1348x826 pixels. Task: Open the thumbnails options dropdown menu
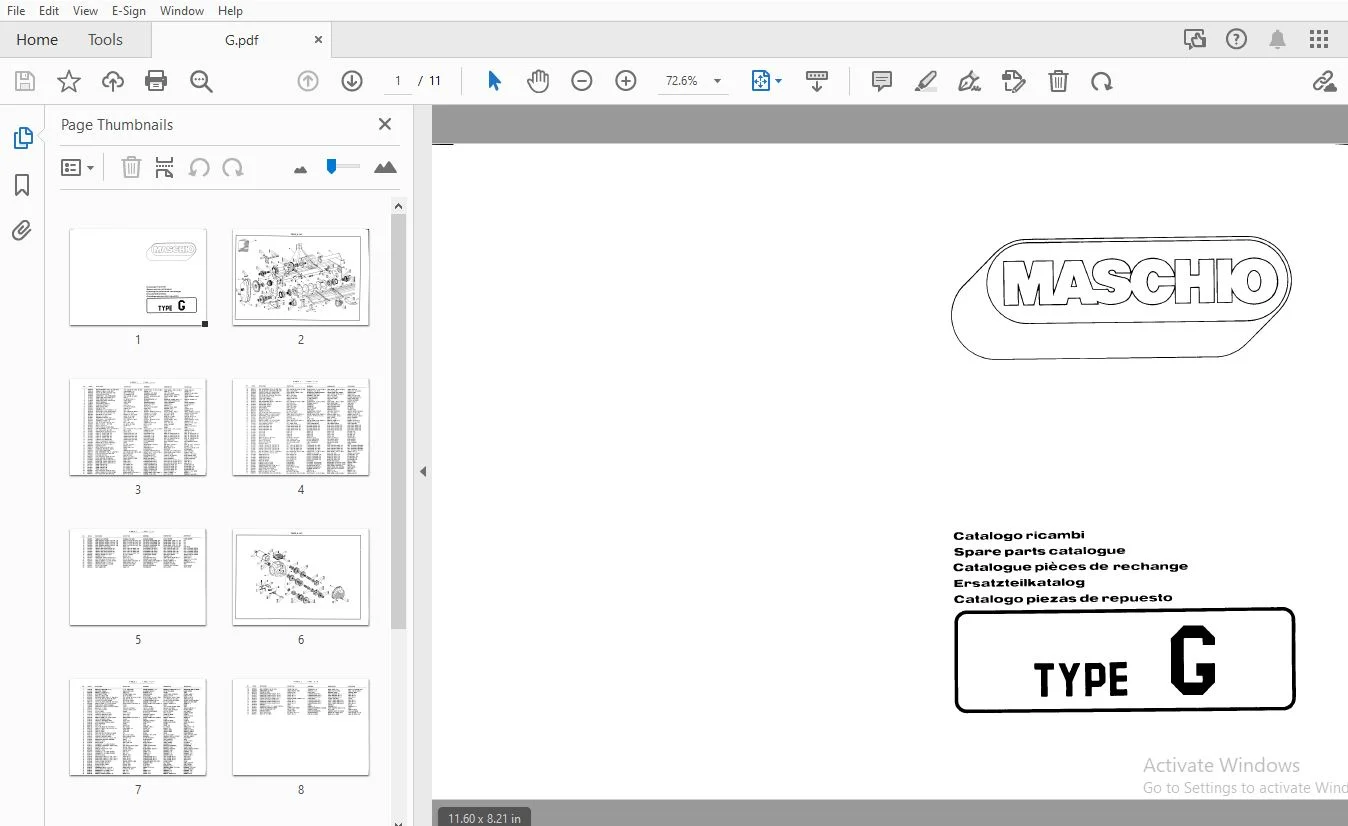(77, 167)
